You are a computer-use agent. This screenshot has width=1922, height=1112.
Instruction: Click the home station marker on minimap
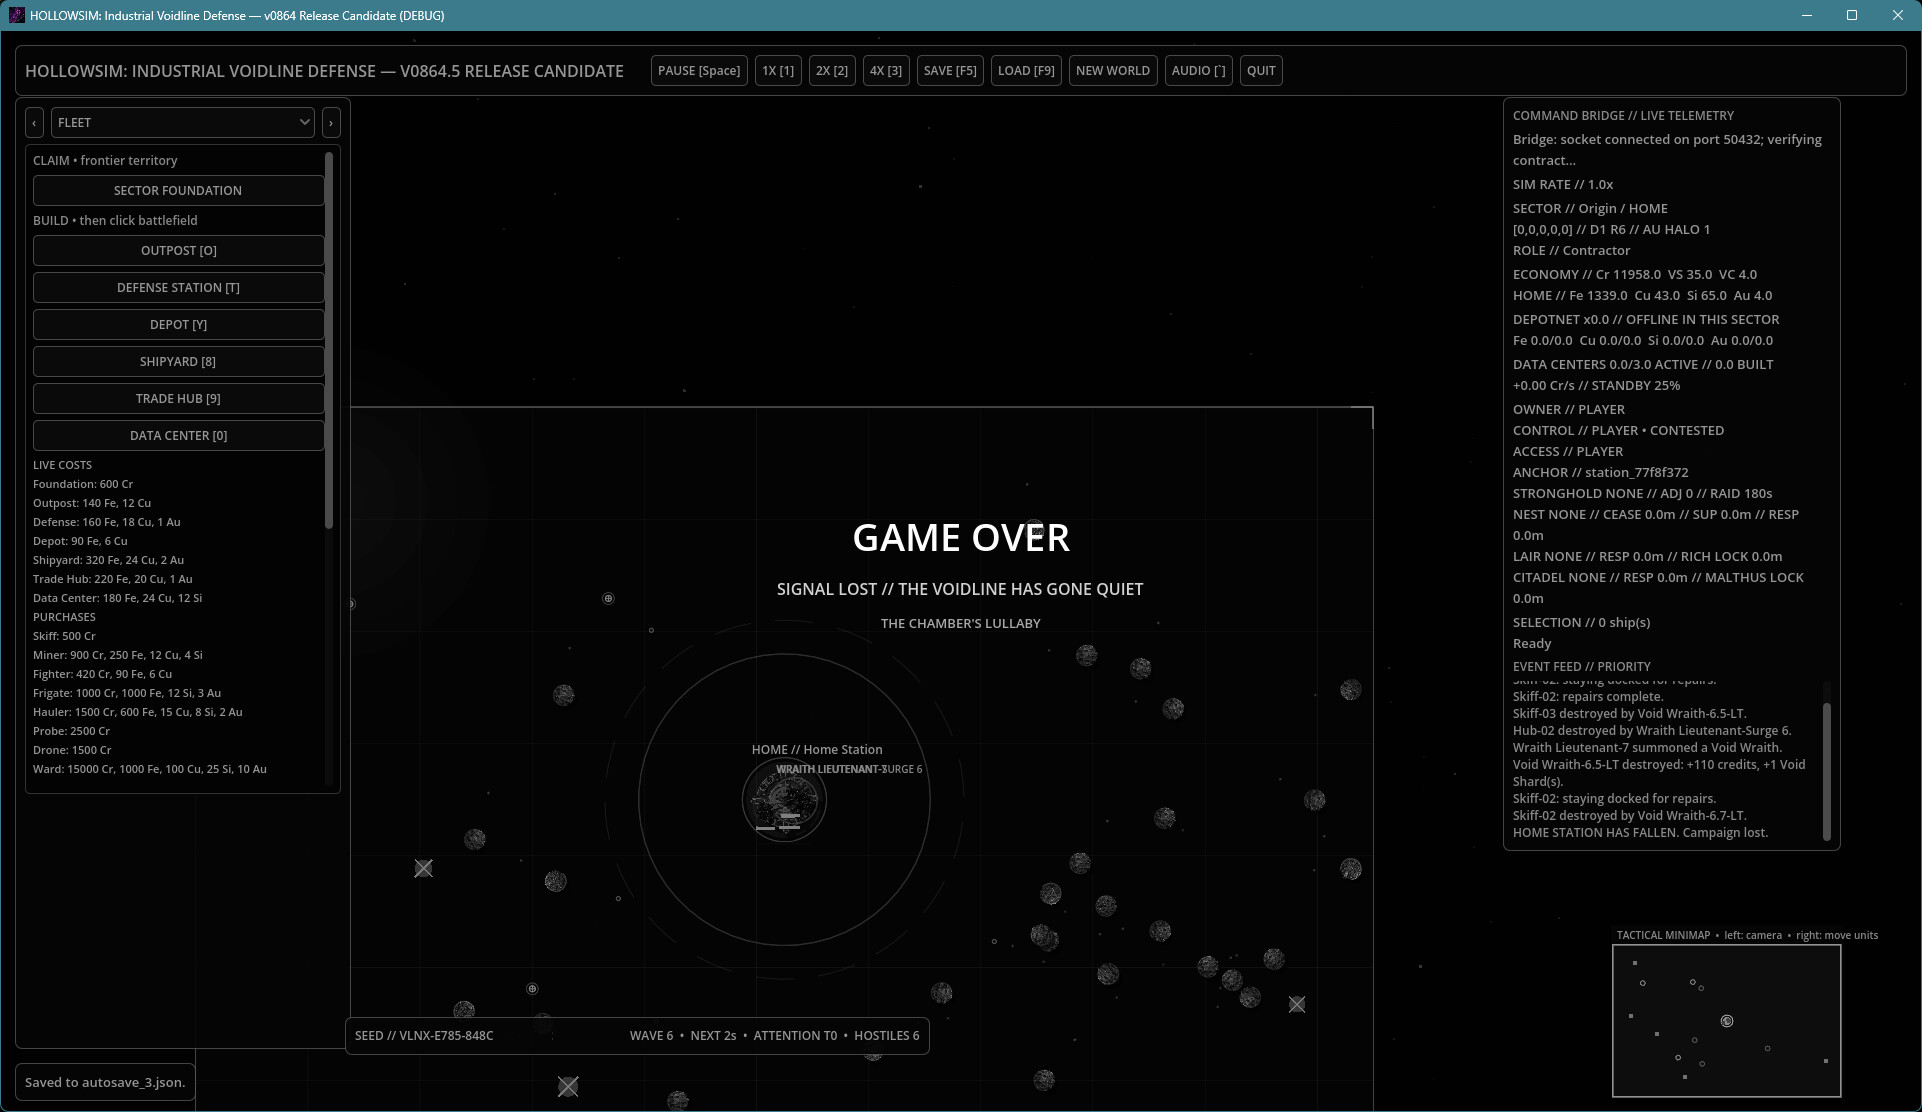click(x=1727, y=1021)
